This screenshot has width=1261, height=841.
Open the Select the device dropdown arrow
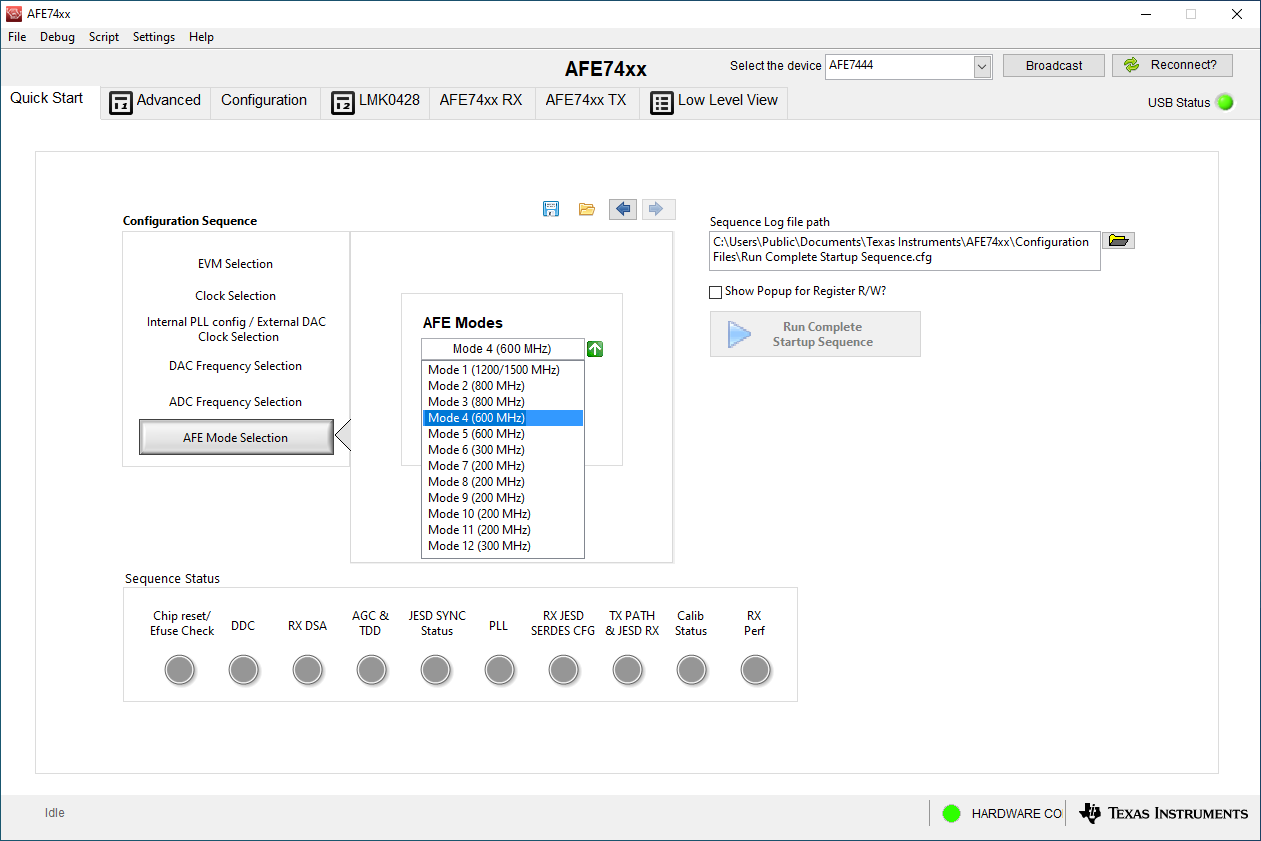tap(982, 66)
